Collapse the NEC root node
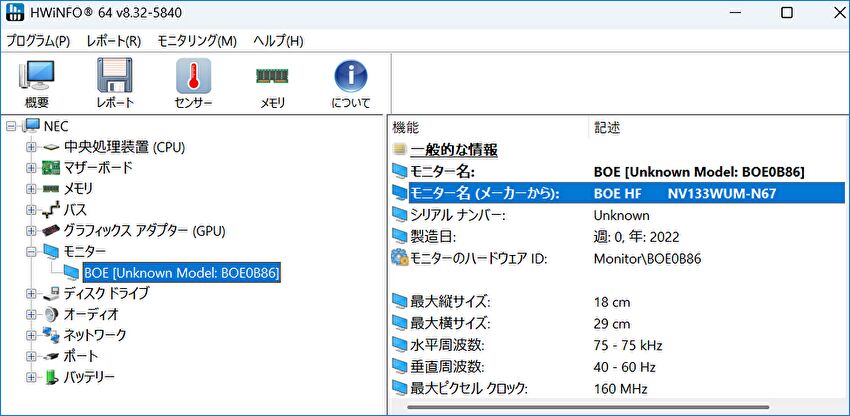Screen dimensions: 850x416 coord(11,126)
